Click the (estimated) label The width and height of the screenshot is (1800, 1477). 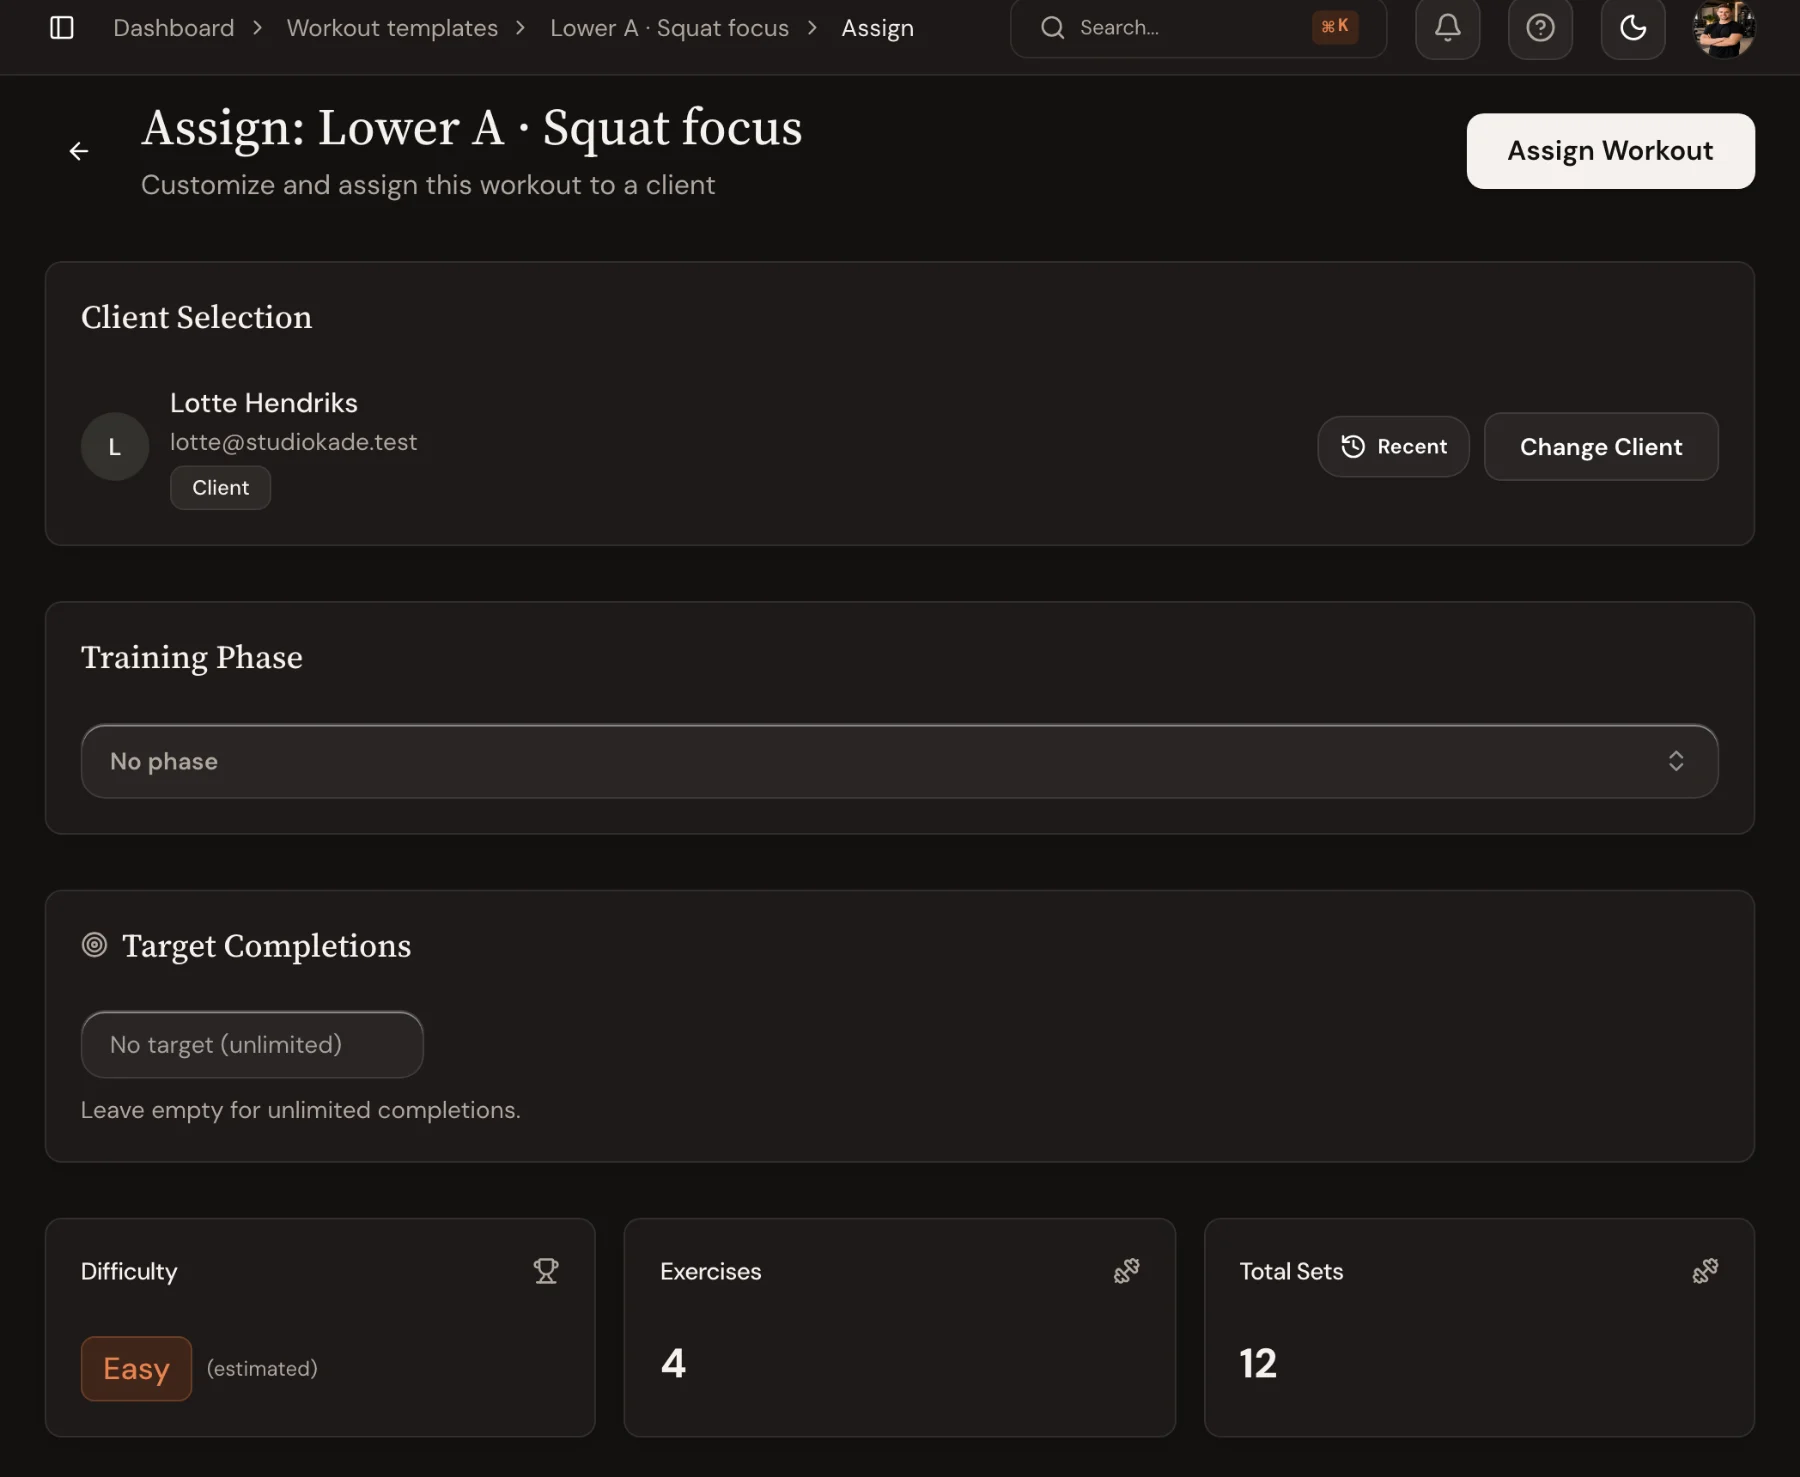[262, 1369]
